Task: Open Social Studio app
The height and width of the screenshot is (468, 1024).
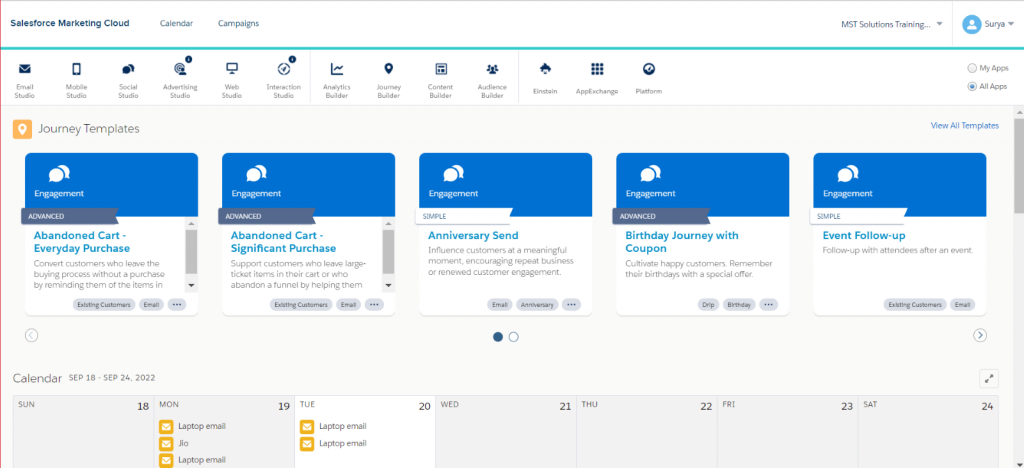Action: (x=128, y=80)
